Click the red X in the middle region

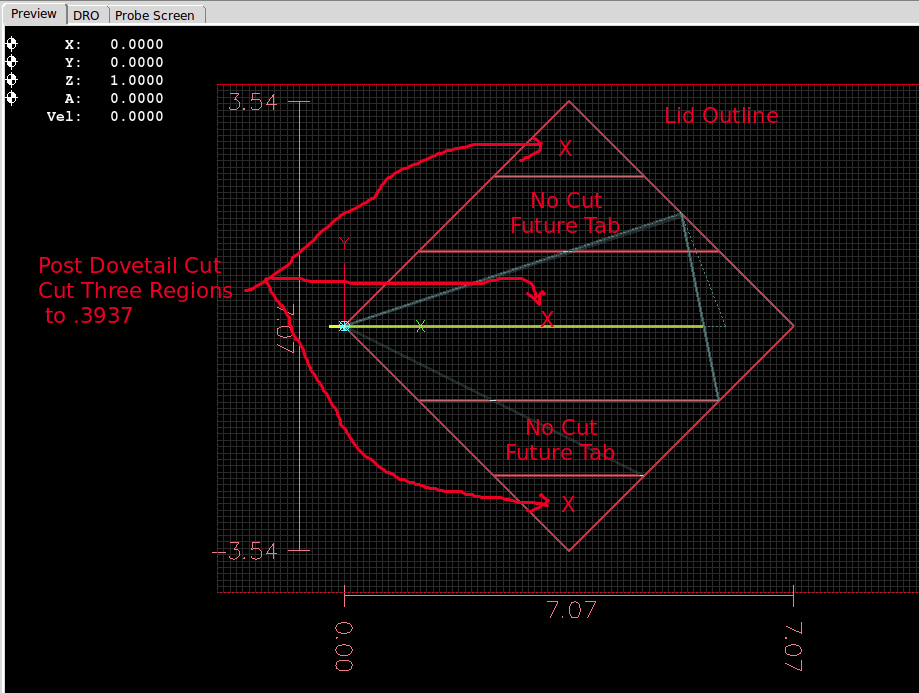click(547, 320)
